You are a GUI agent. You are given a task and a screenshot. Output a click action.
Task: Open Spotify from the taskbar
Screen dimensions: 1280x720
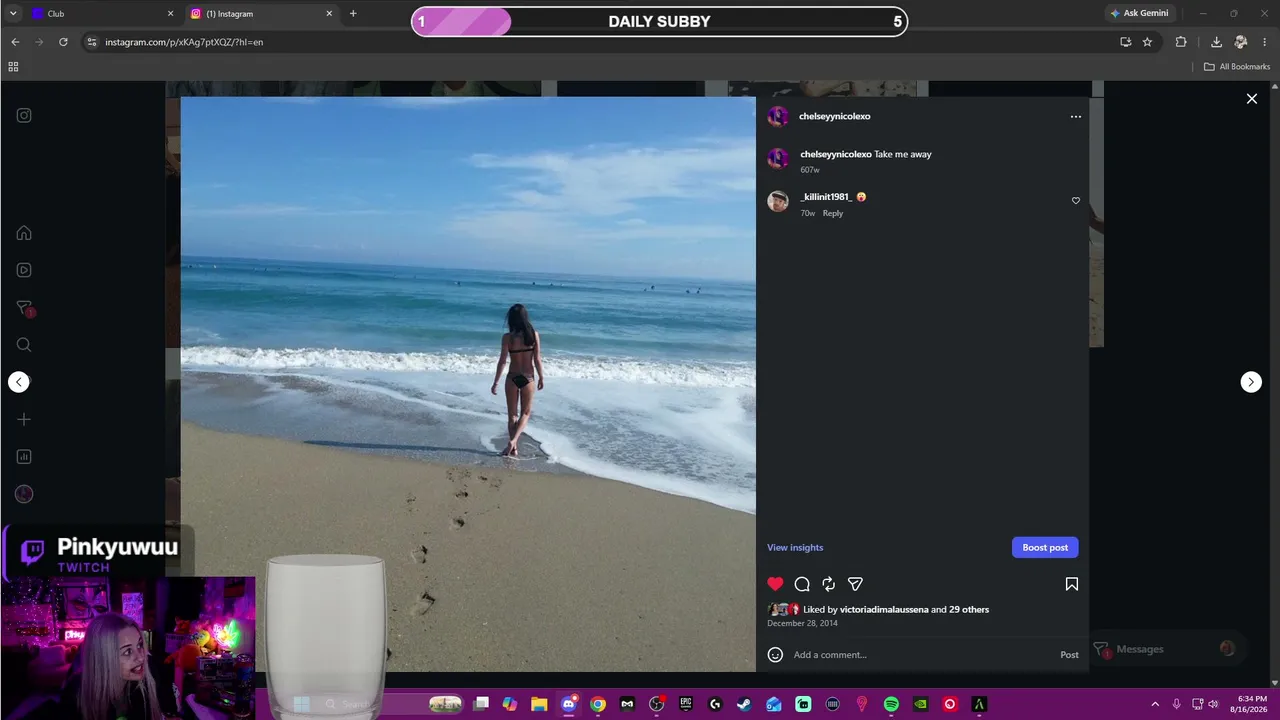pos(891,704)
